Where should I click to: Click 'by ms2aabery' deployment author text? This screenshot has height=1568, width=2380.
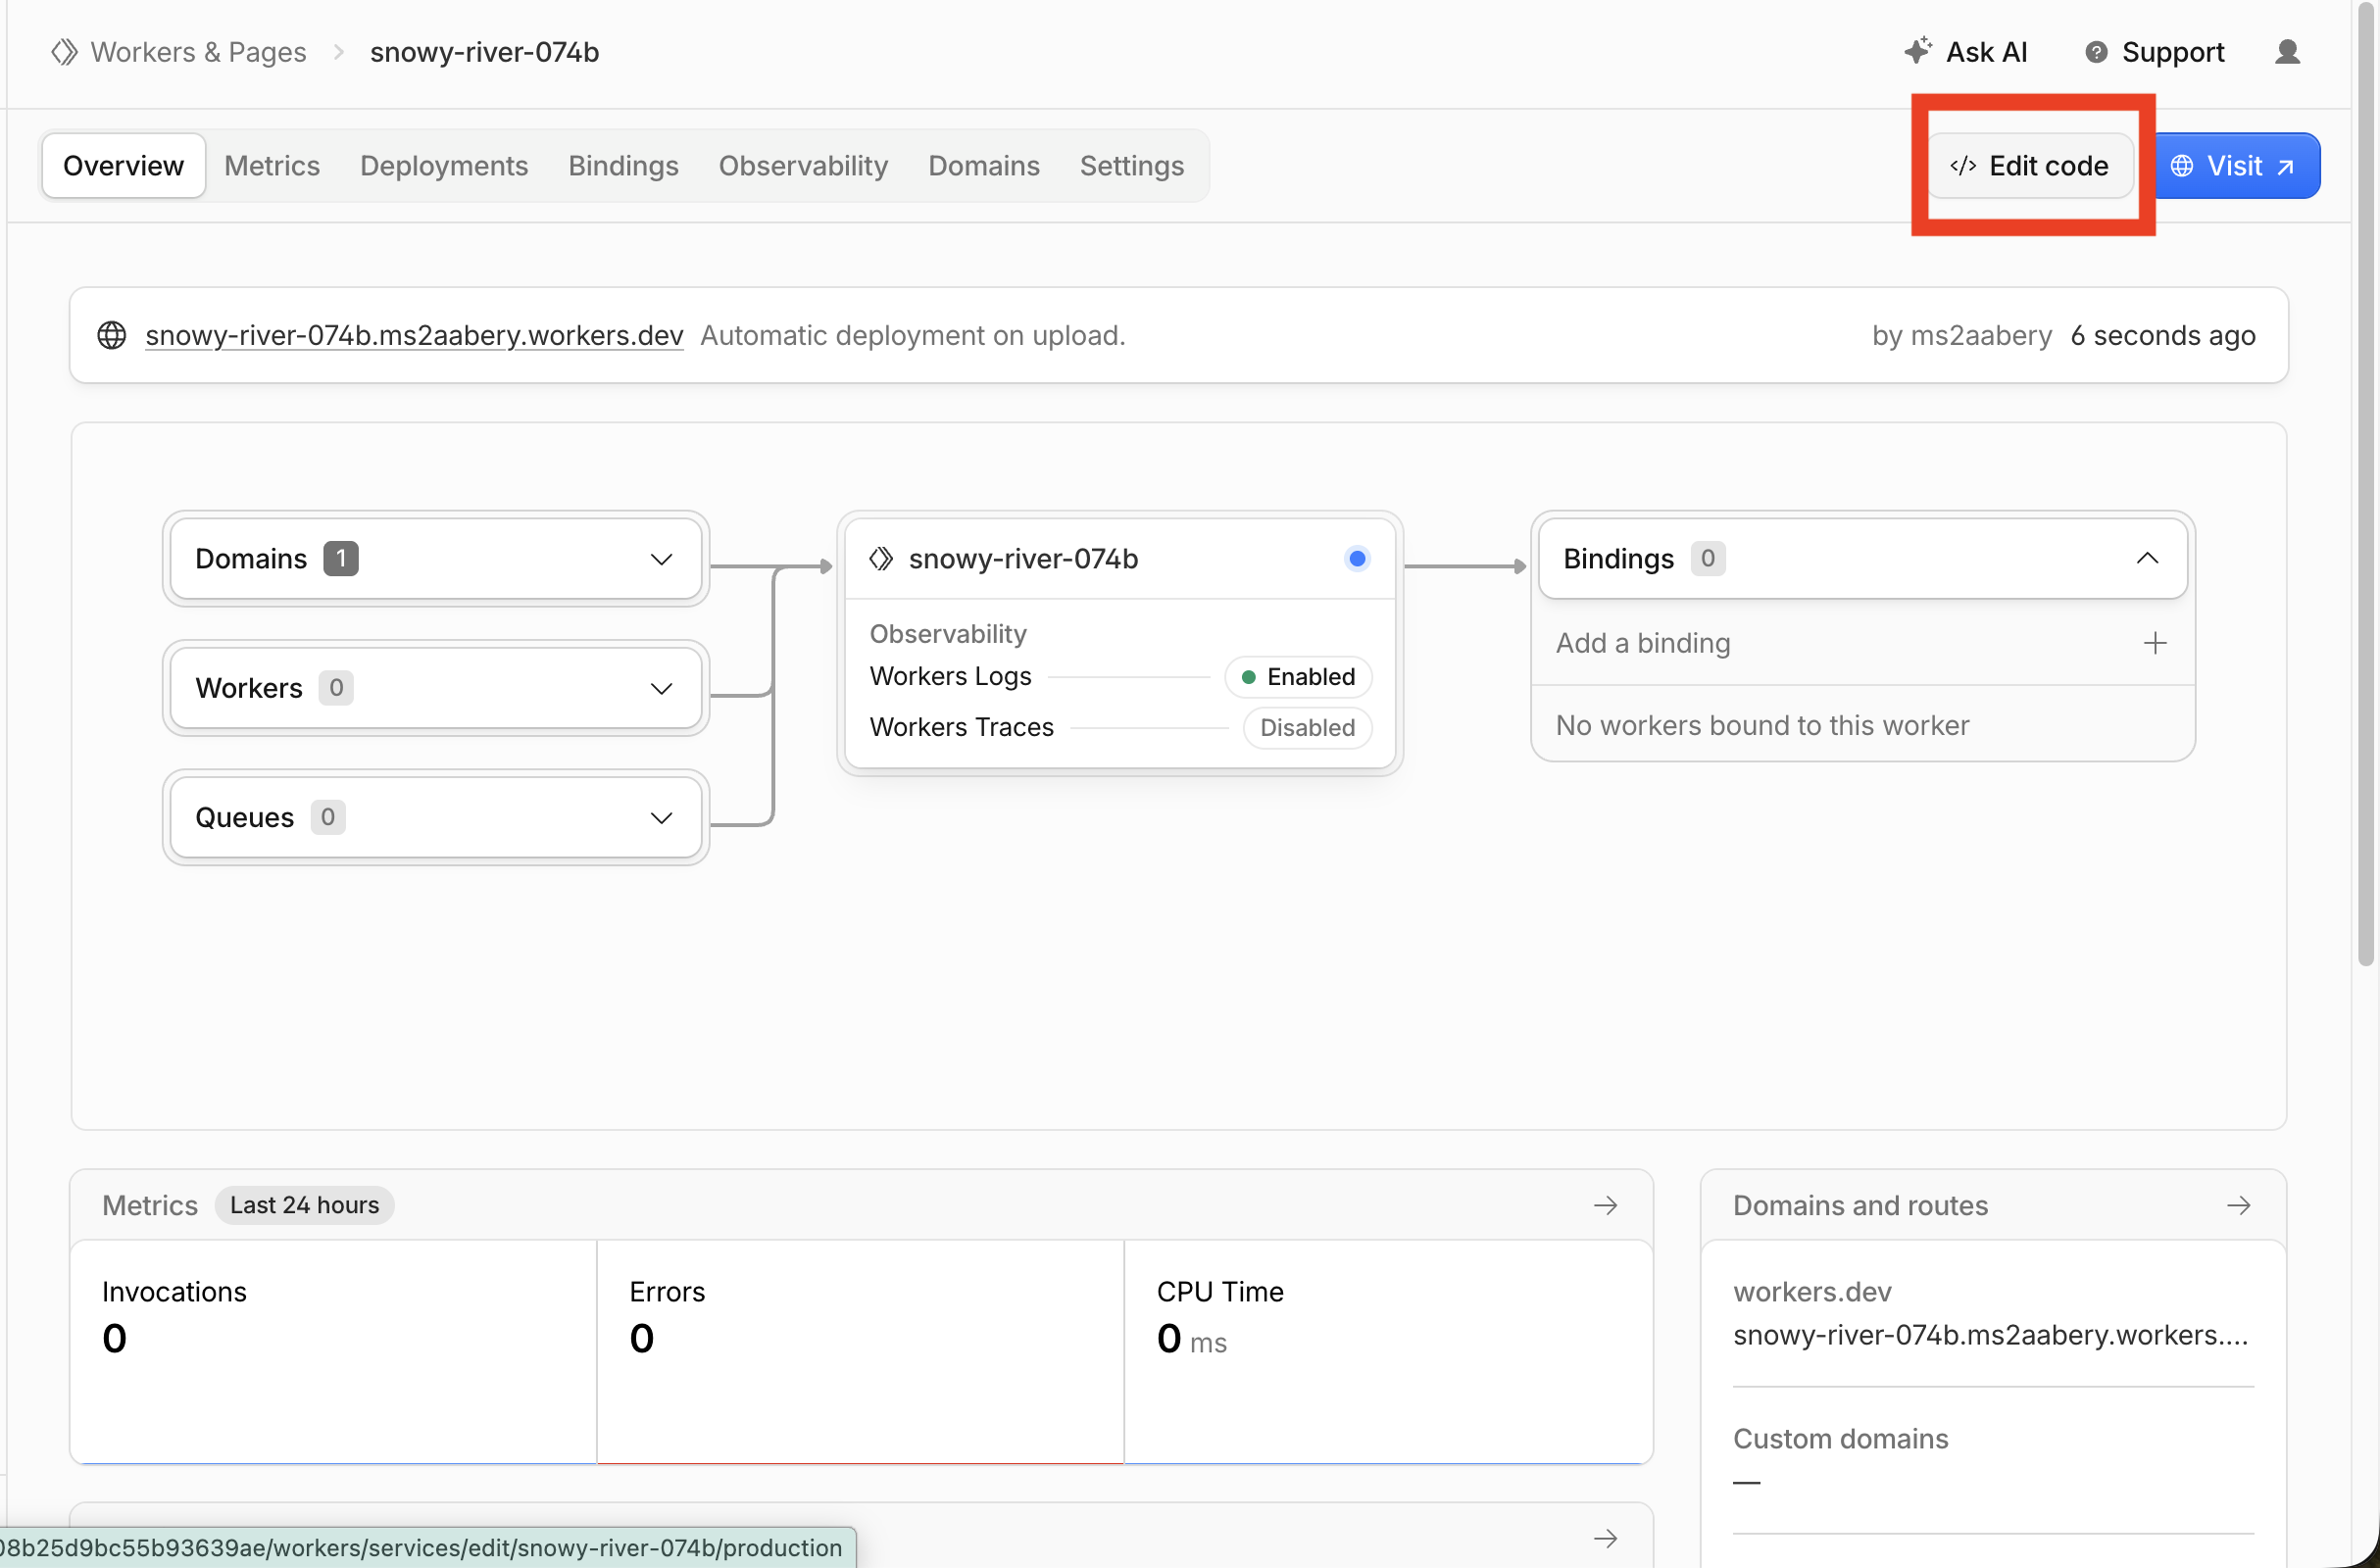tap(1962, 335)
